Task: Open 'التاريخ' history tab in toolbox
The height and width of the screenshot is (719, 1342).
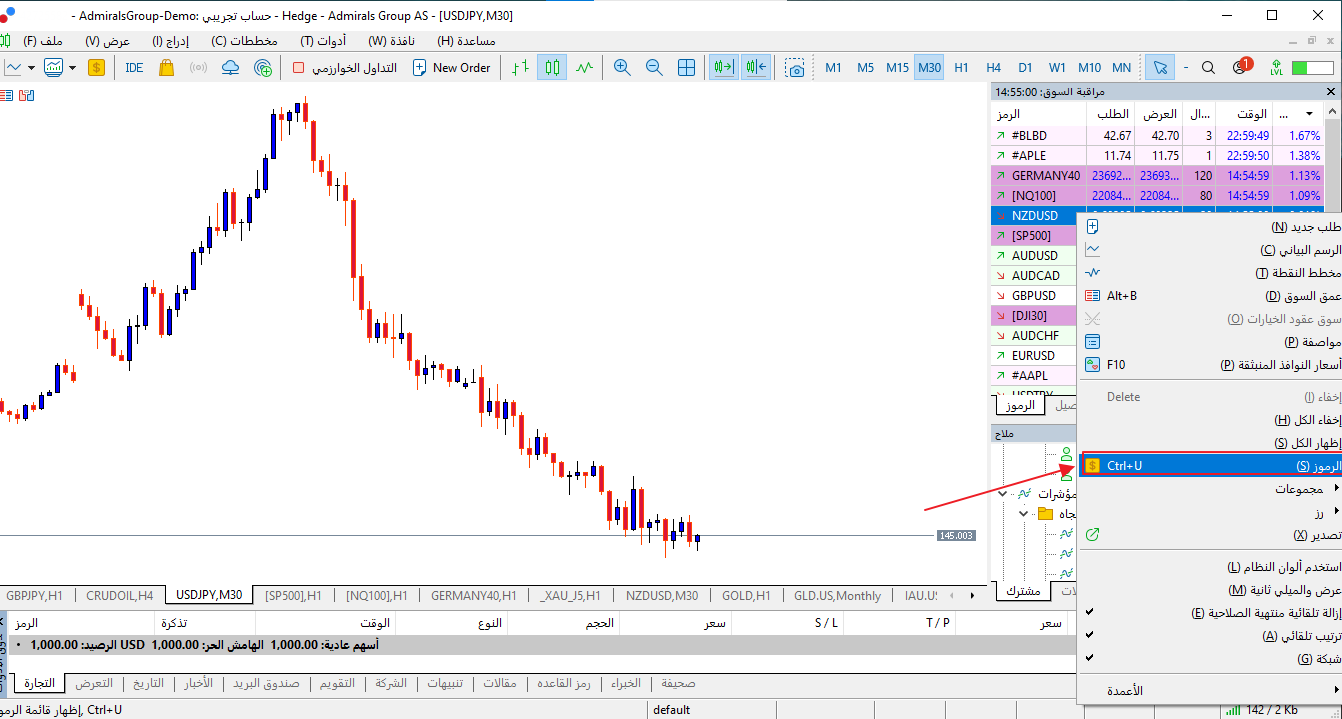Action: click(x=148, y=684)
